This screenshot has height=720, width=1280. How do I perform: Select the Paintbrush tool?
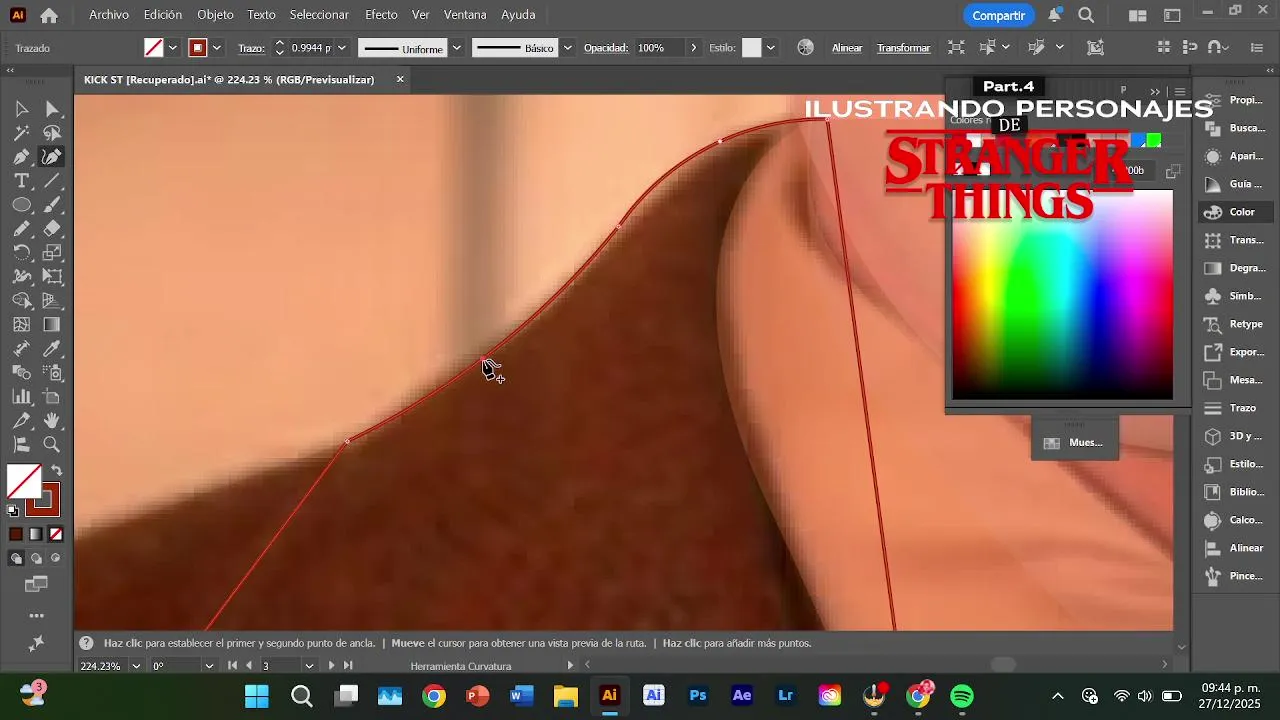[x=52, y=205]
